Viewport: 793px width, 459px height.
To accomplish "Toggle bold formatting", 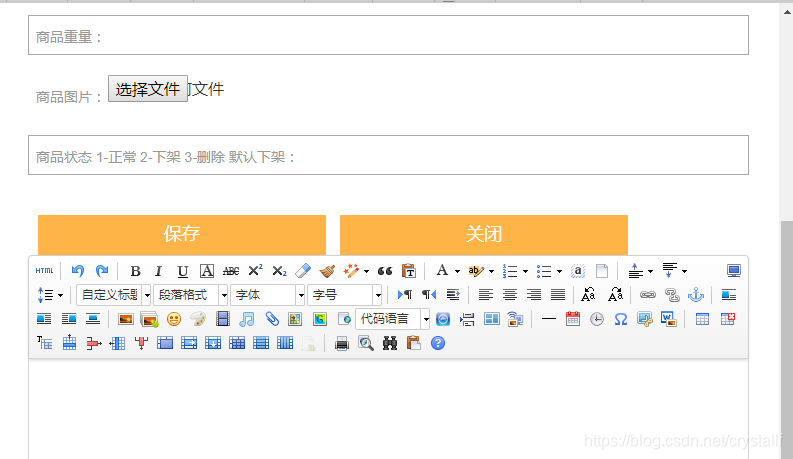I will (x=135, y=271).
